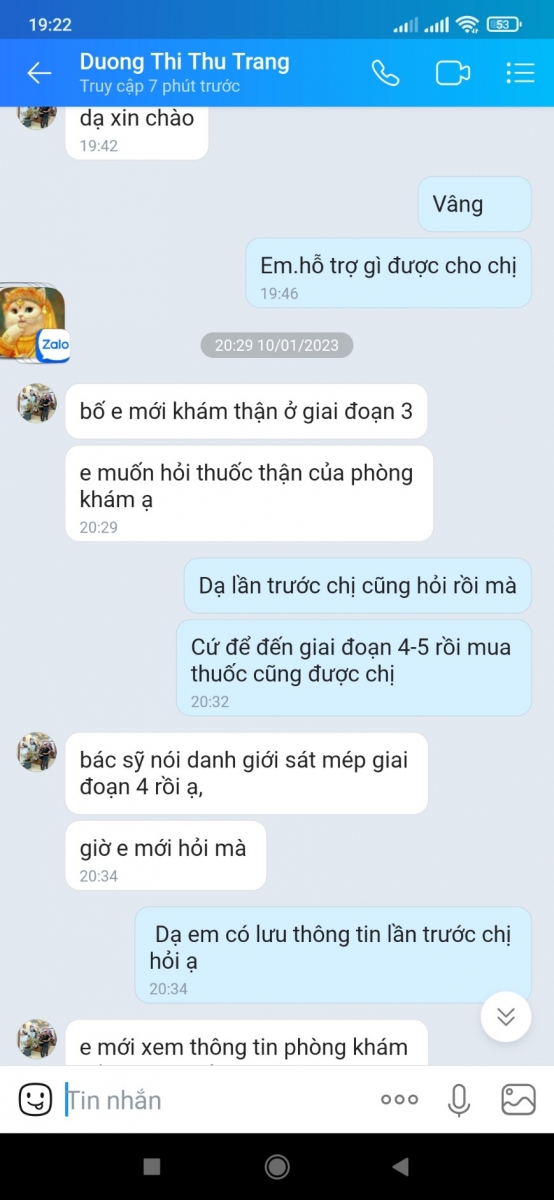Tap the Android recent apps square button
554x1200 pixels.
(152, 1166)
